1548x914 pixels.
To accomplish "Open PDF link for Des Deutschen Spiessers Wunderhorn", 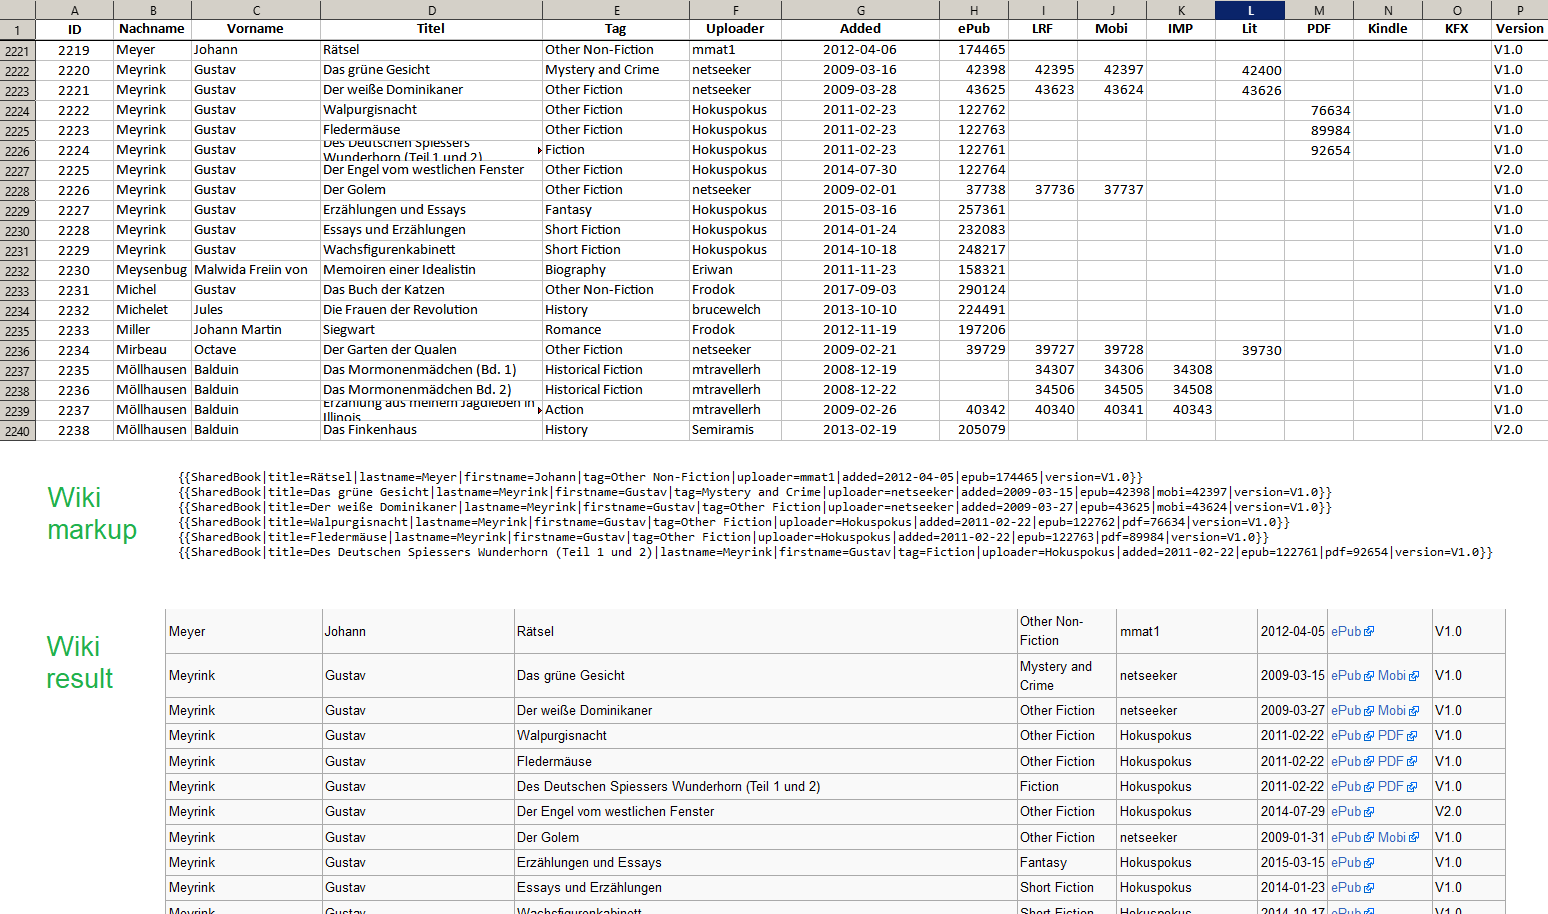I will coord(1397,787).
